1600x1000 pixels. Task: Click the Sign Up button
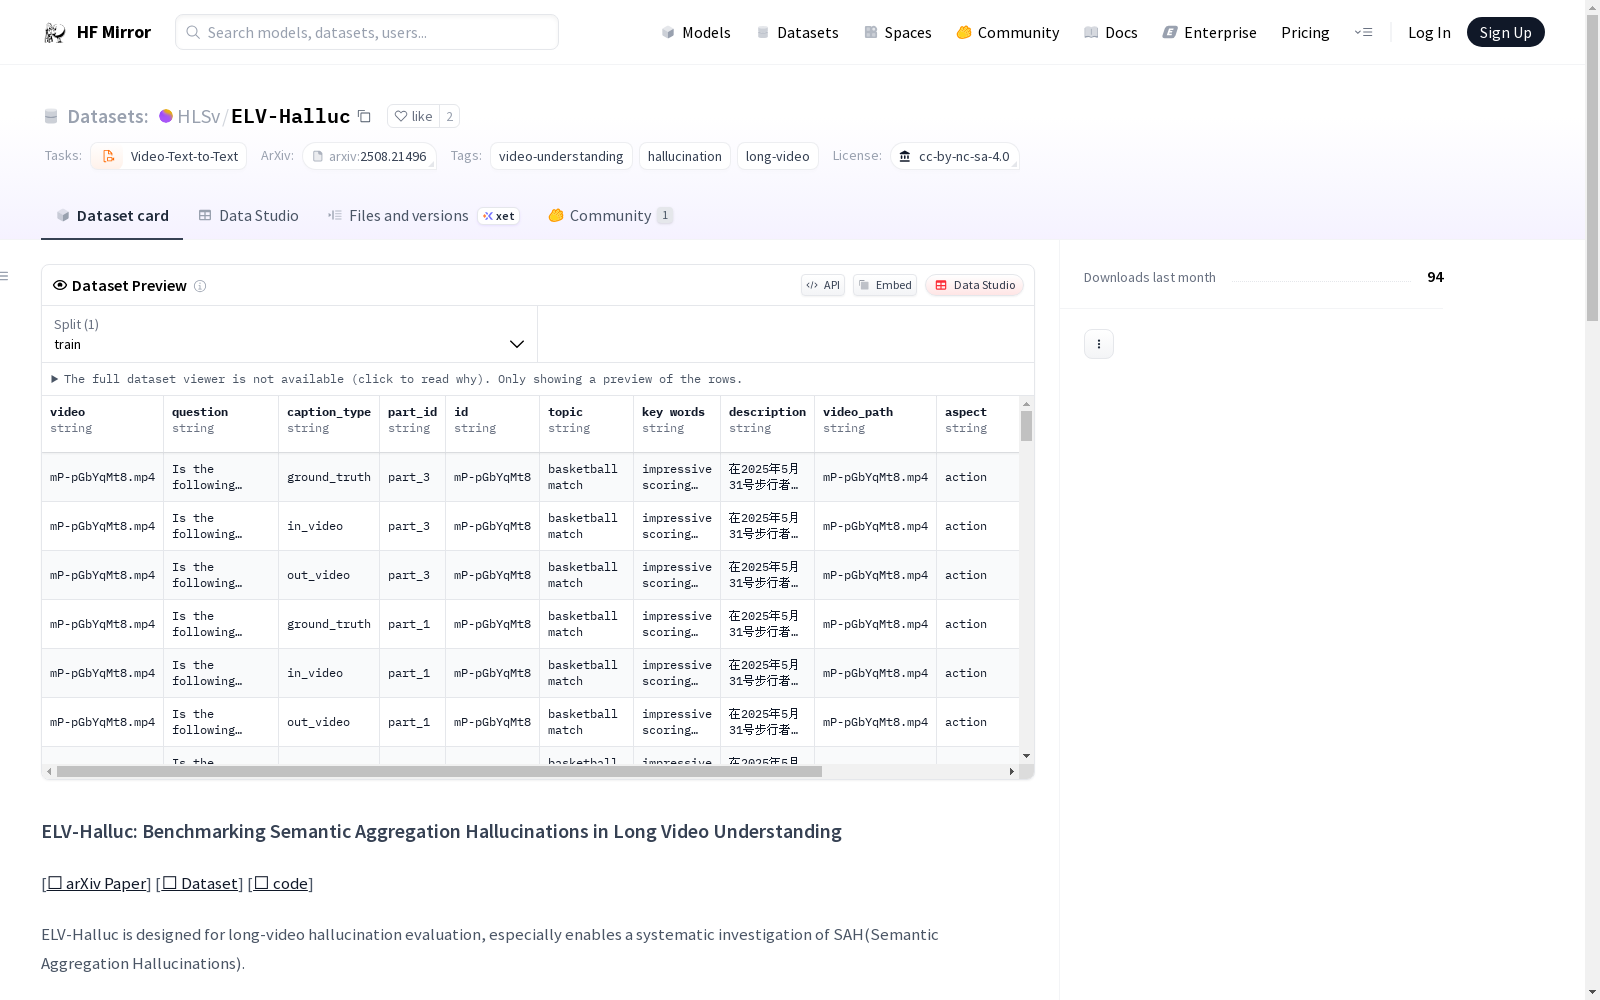pyautogui.click(x=1506, y=32)
